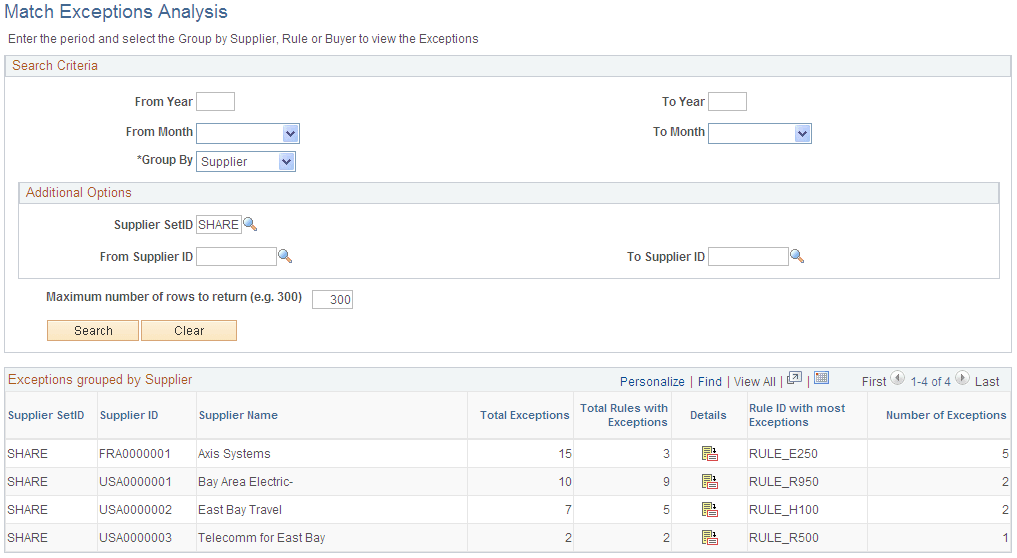Image resolution: width=1017 pixels, height=558 pixels.
Task: Click the View All link
Action: click(x=754, y=382)
